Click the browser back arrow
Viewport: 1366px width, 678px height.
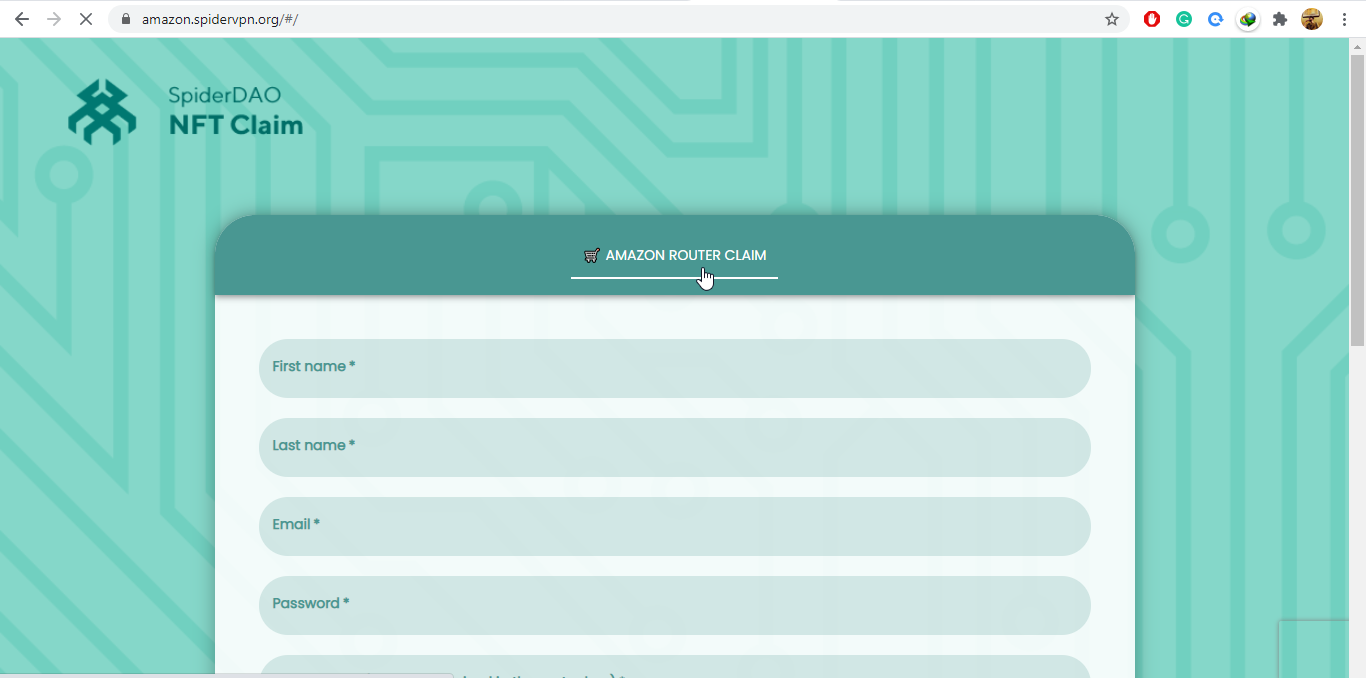[x=21, y=19]
